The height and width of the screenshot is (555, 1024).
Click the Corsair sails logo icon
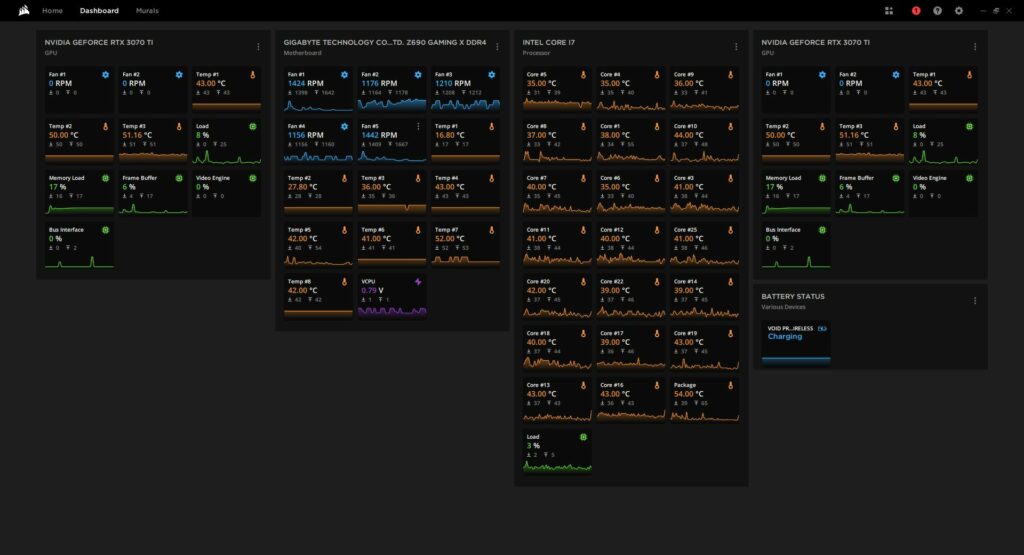tap(24, 10)
